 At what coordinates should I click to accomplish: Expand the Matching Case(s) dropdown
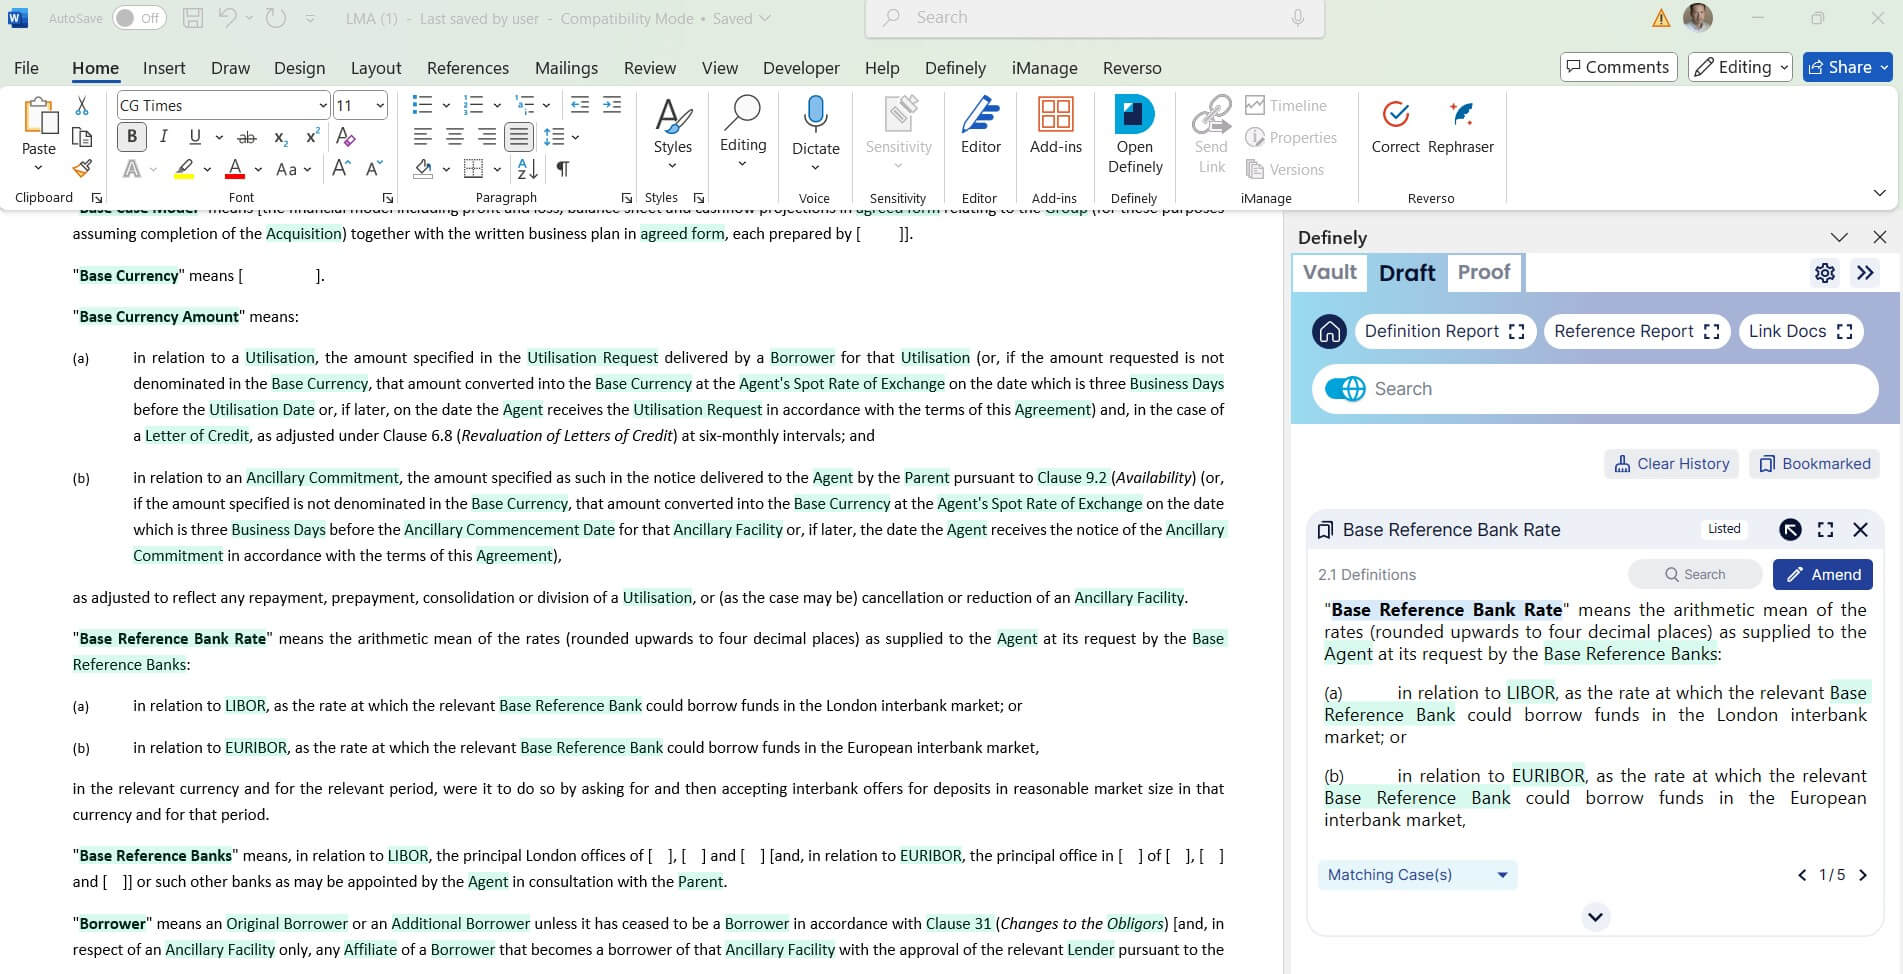(x=1416, y=875)
